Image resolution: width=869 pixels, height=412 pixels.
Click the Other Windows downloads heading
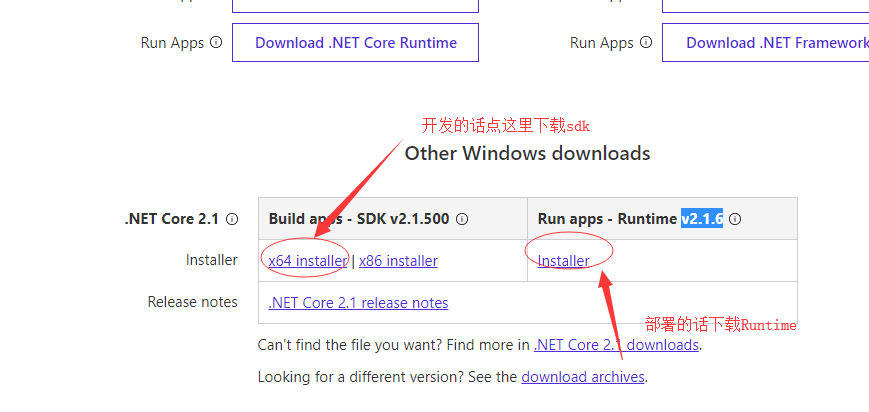click(x=527, y=153)
